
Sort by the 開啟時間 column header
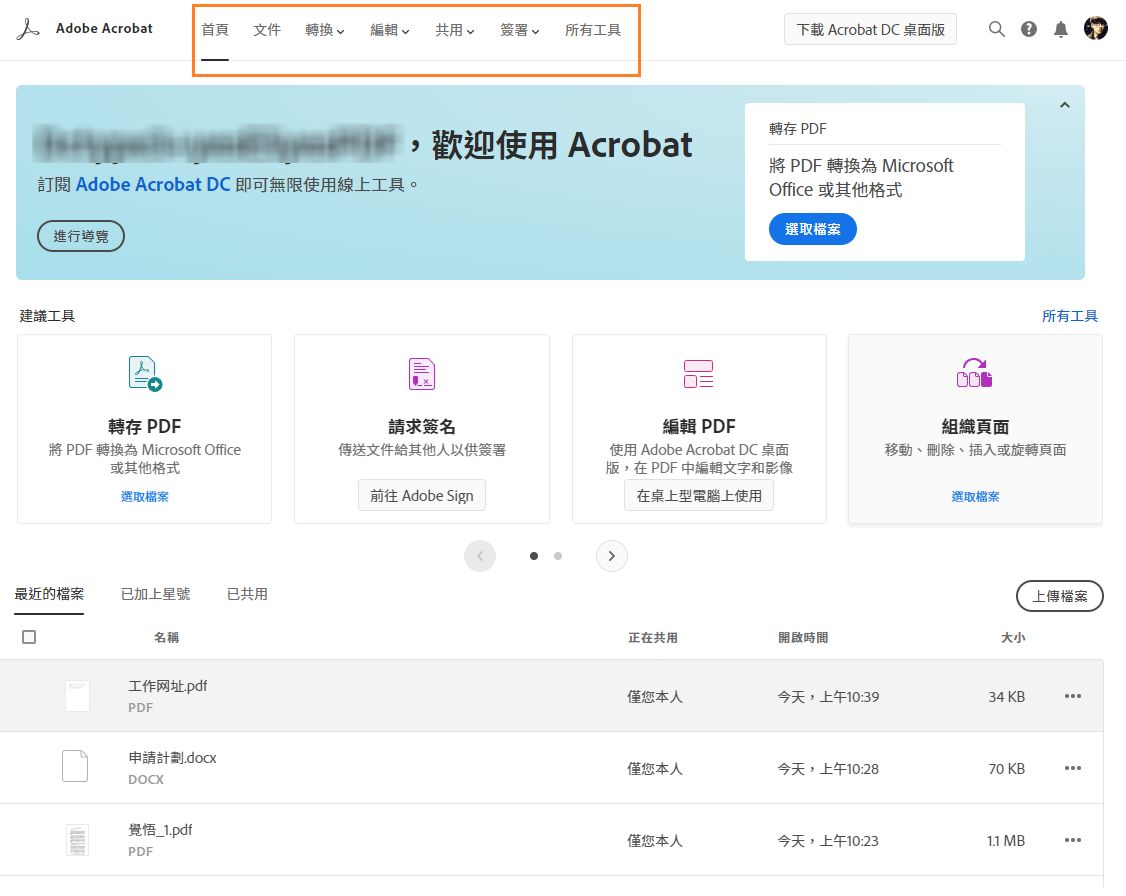tap(803, 637)
